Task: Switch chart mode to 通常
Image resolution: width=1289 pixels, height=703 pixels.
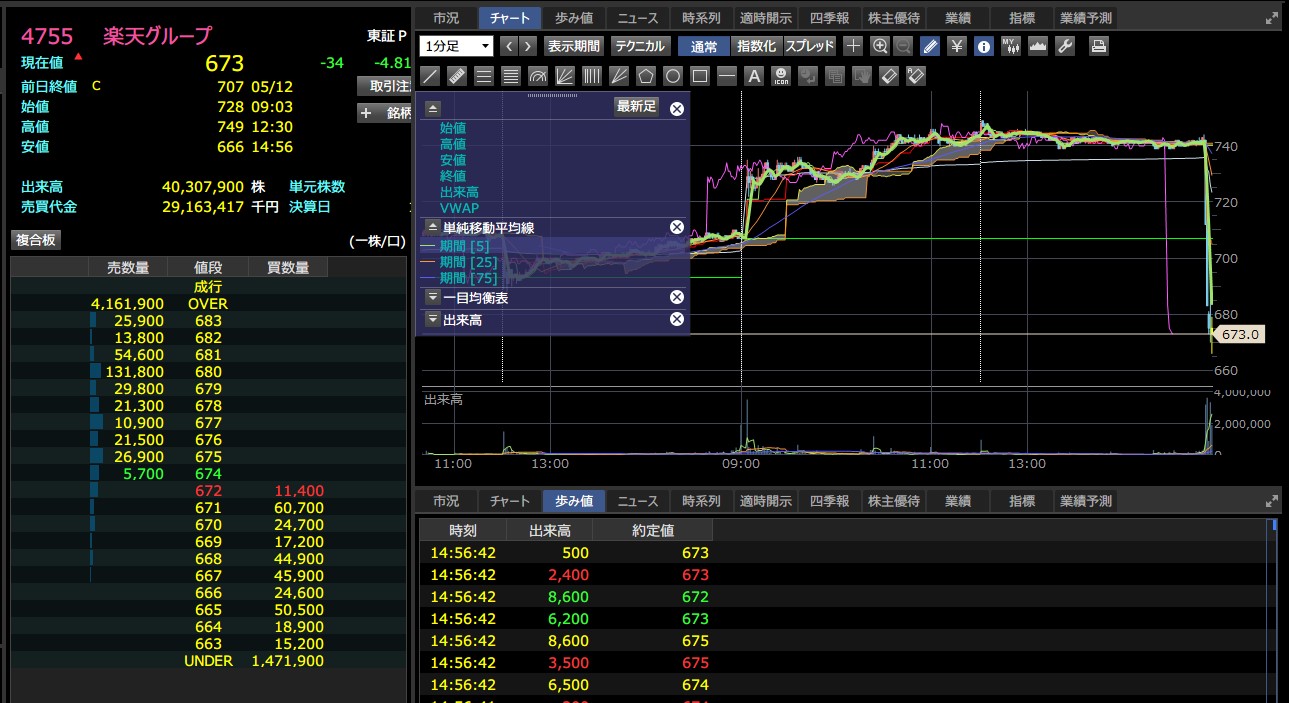Action: (x=704, y=46)
